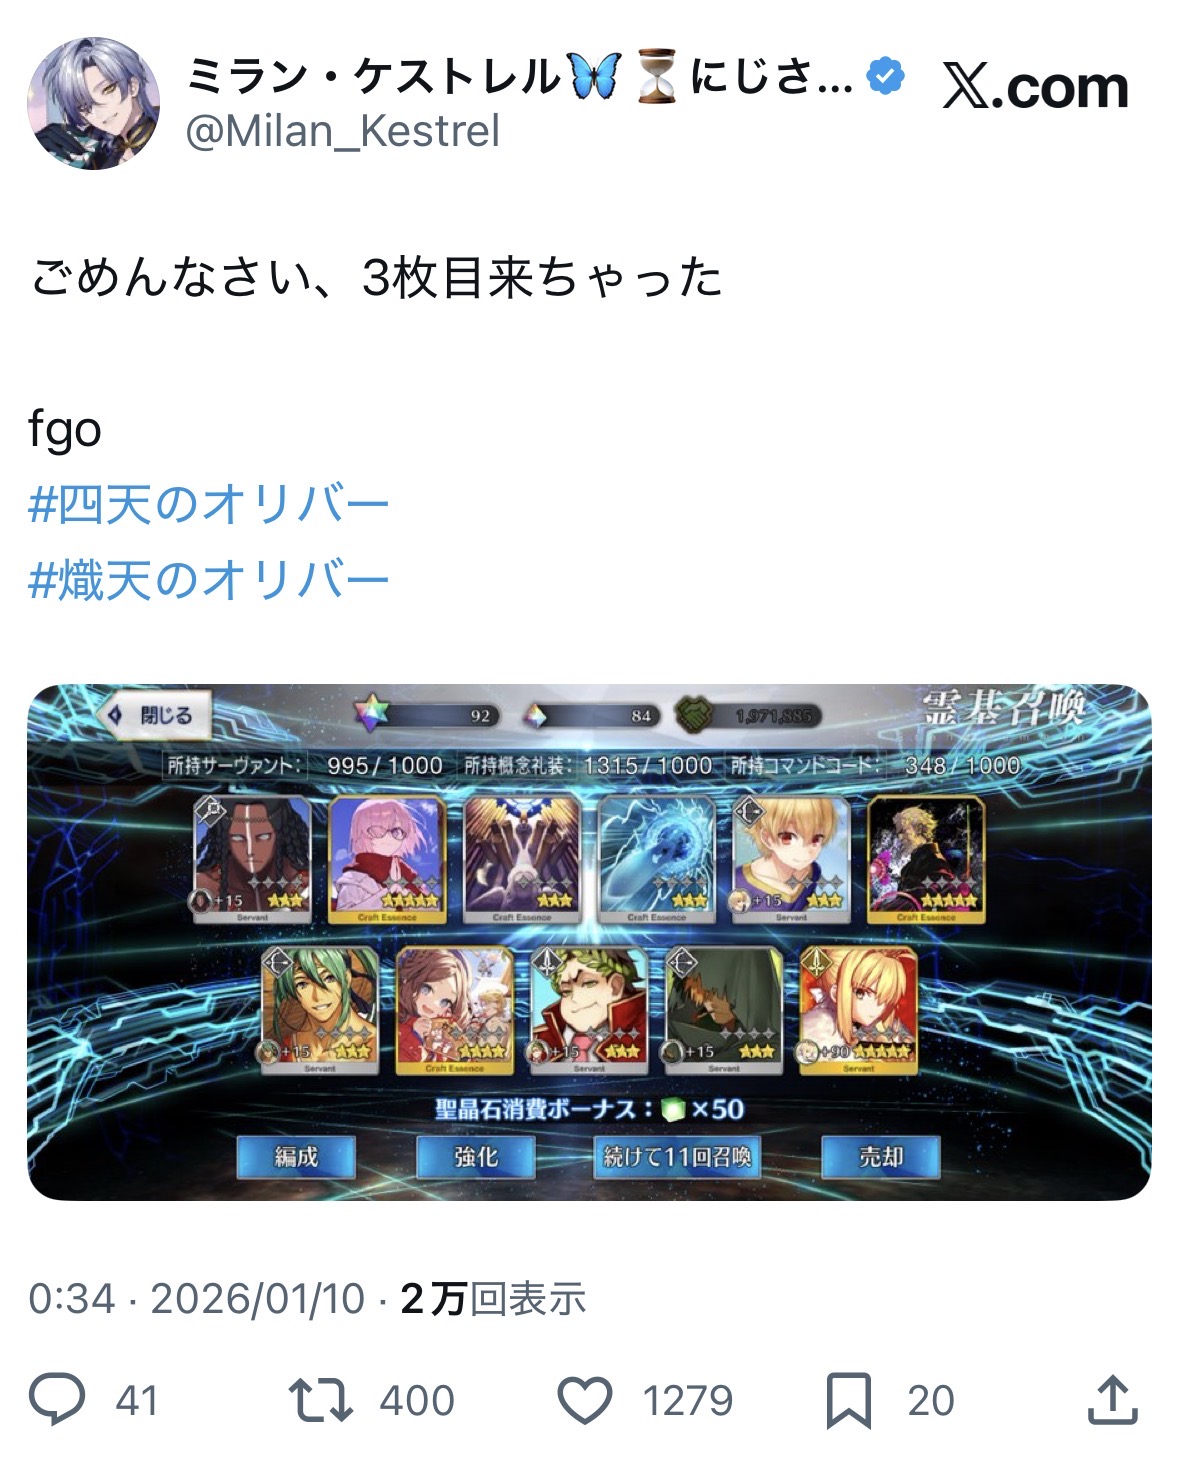Like the post with heart icon
The height and width of the screenshot is (1483, 1179).
coord(584,1400)
